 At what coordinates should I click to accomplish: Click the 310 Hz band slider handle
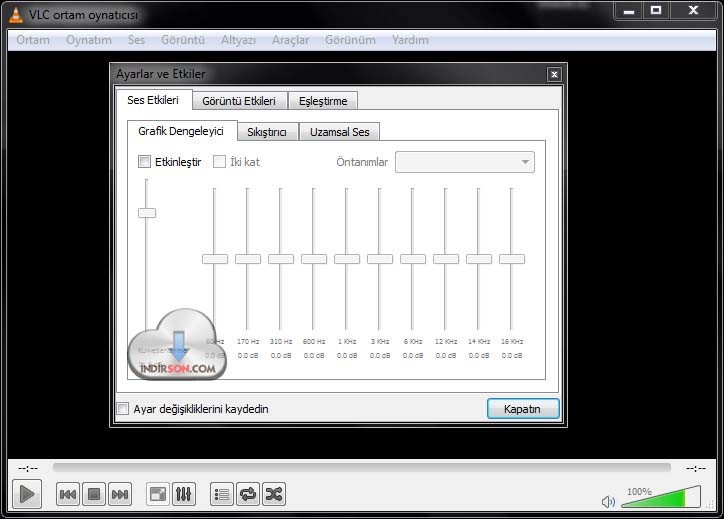[281, 259]
